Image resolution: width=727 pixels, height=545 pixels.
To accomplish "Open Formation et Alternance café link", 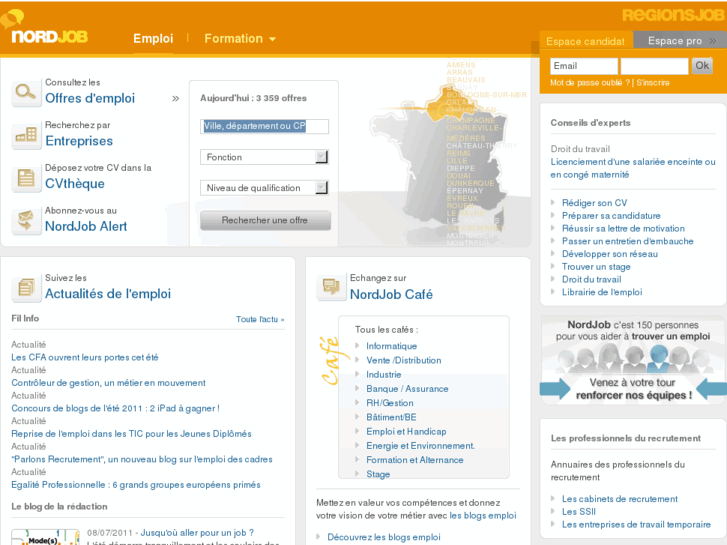I will pos(415,460).
